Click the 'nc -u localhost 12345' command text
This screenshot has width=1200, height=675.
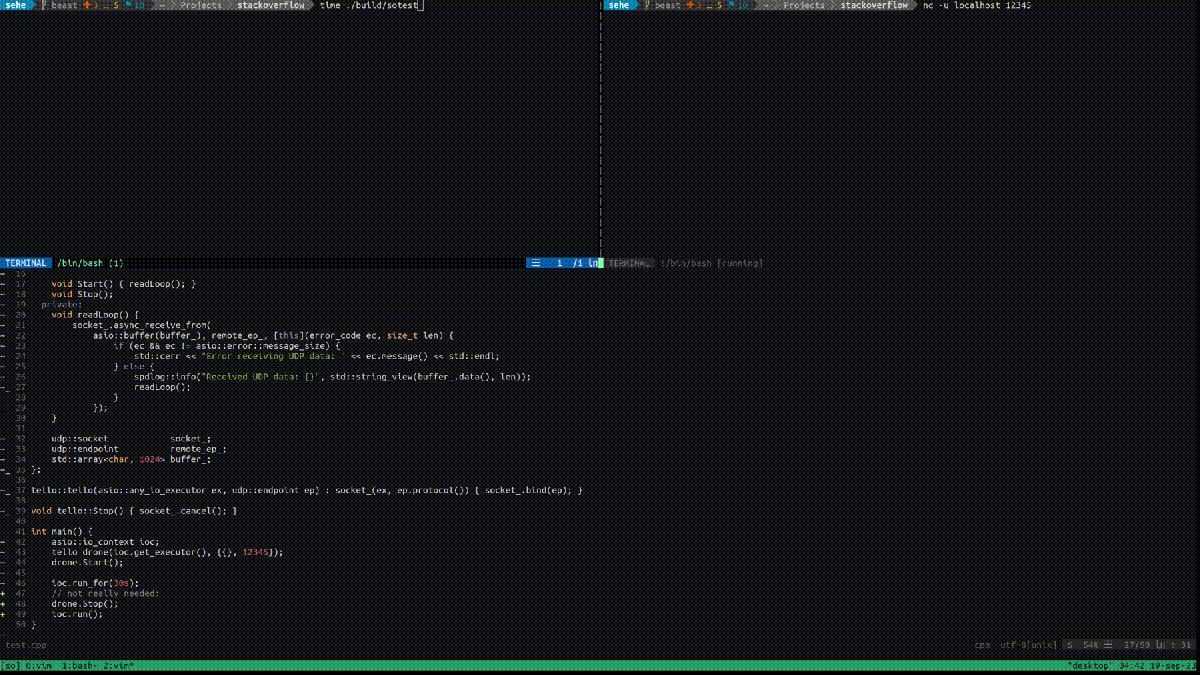pos(977,5)
